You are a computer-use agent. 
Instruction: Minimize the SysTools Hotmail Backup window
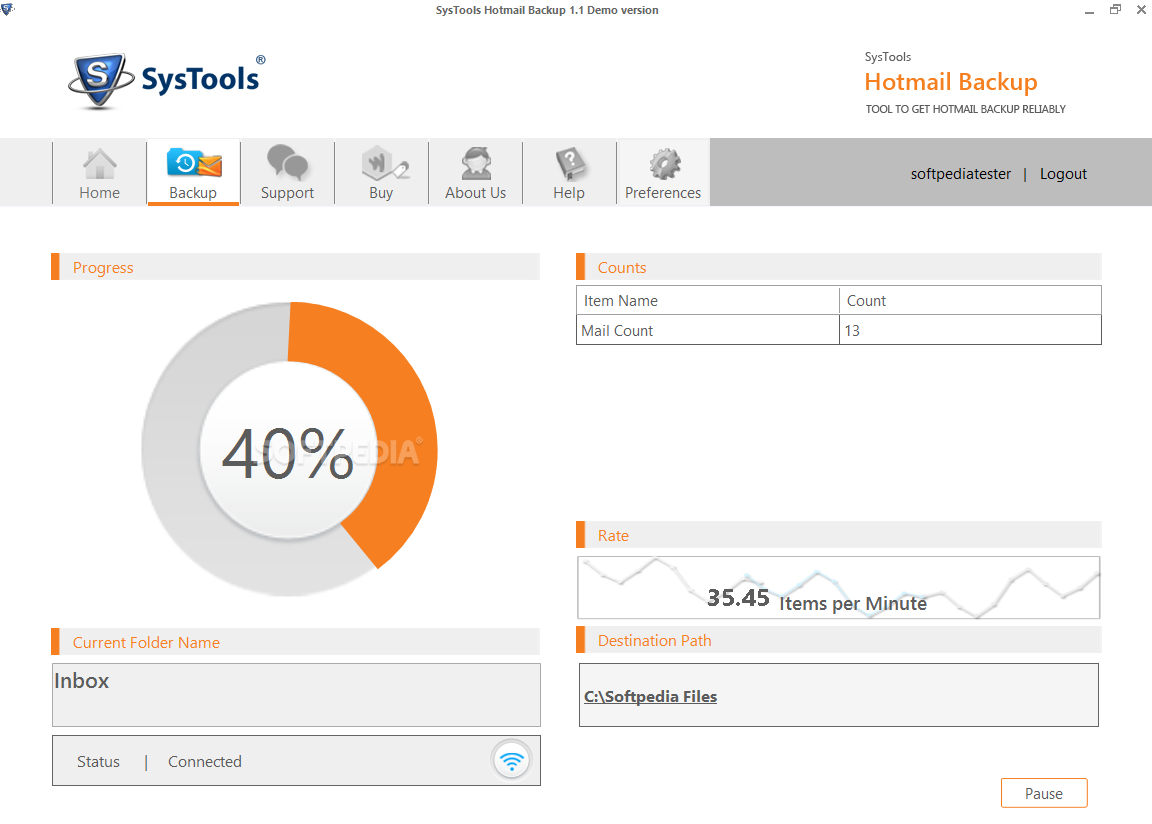tap(1090, 10)
